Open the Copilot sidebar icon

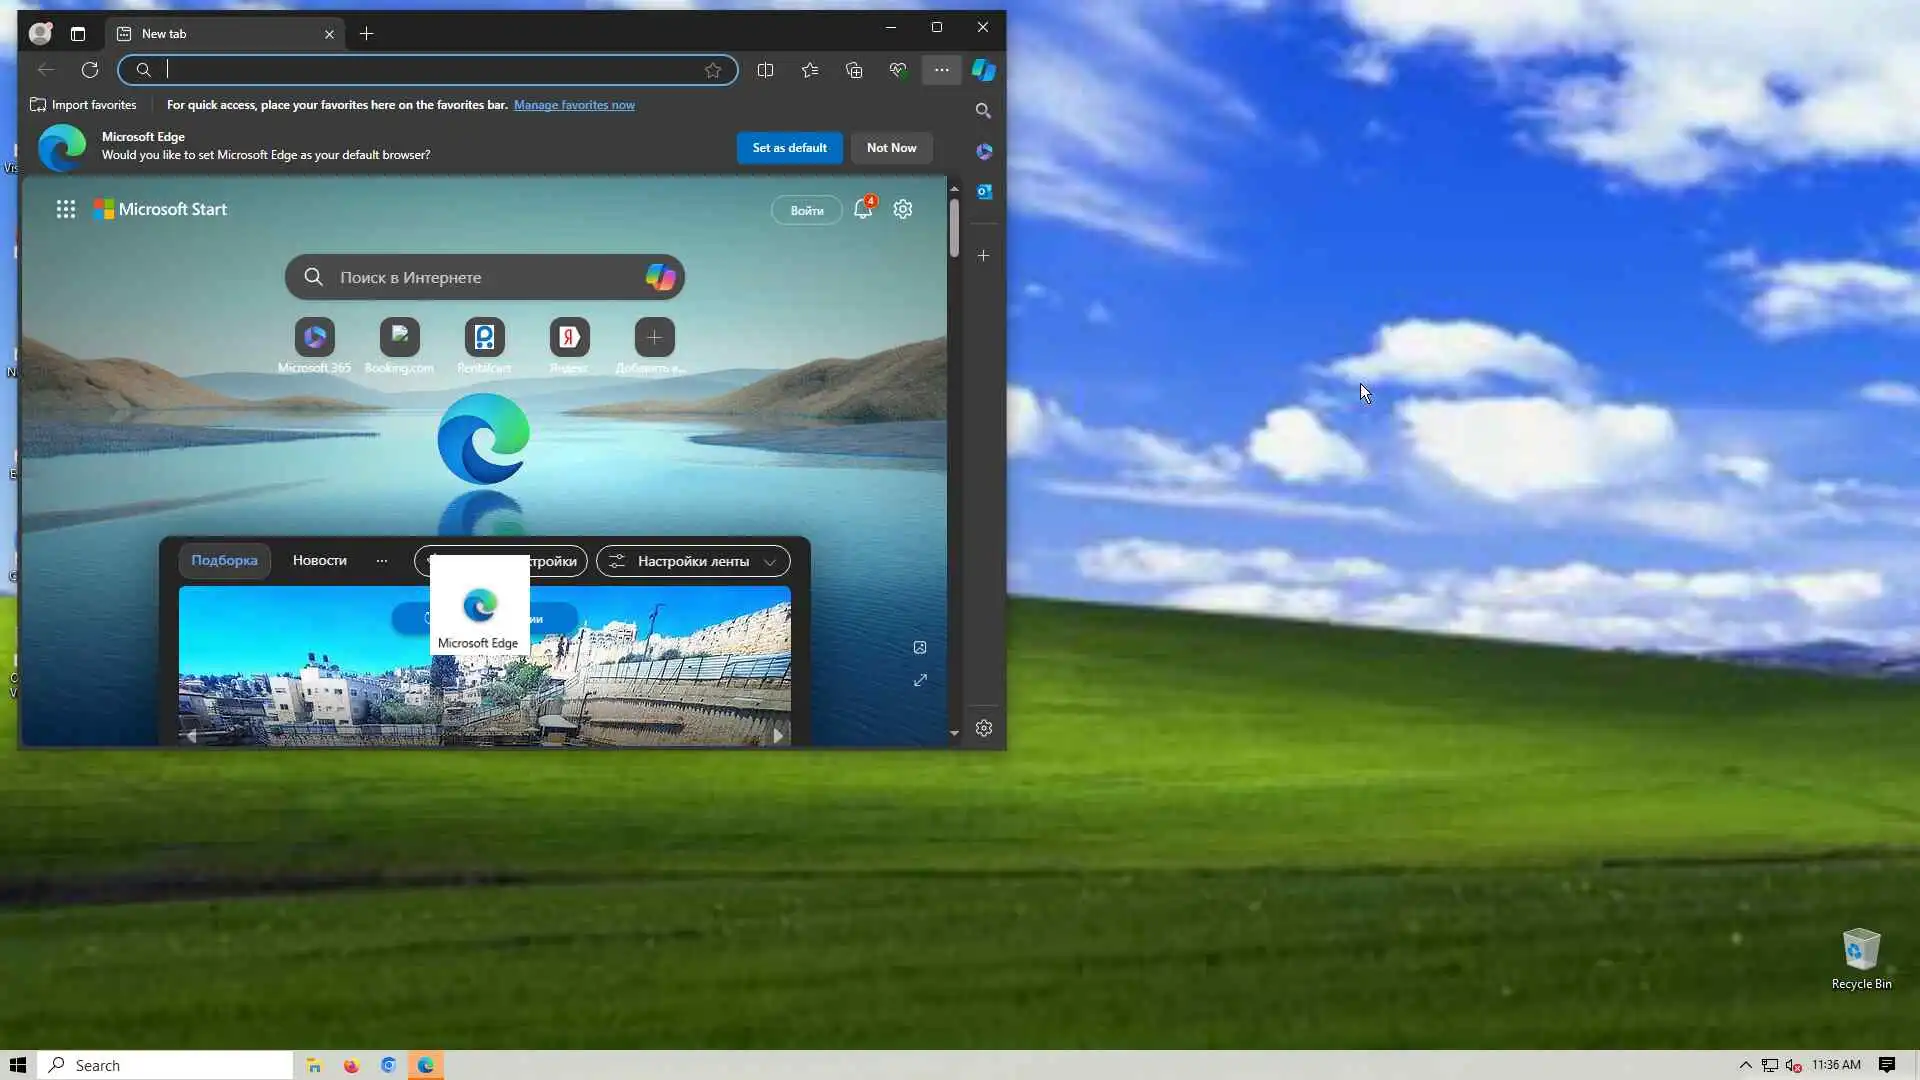(x=984, y=70)
